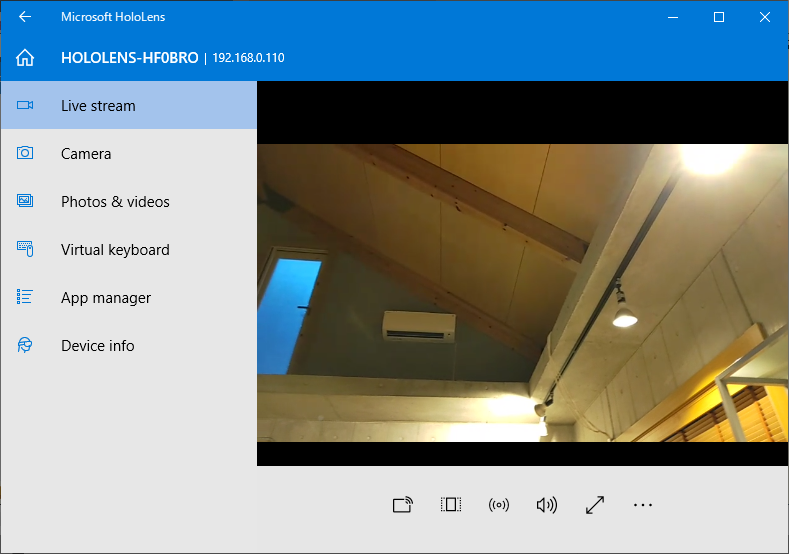The width and height of the screenshot is (789, 554).
Task: Open Photos & videos
Action: [115, 202]
